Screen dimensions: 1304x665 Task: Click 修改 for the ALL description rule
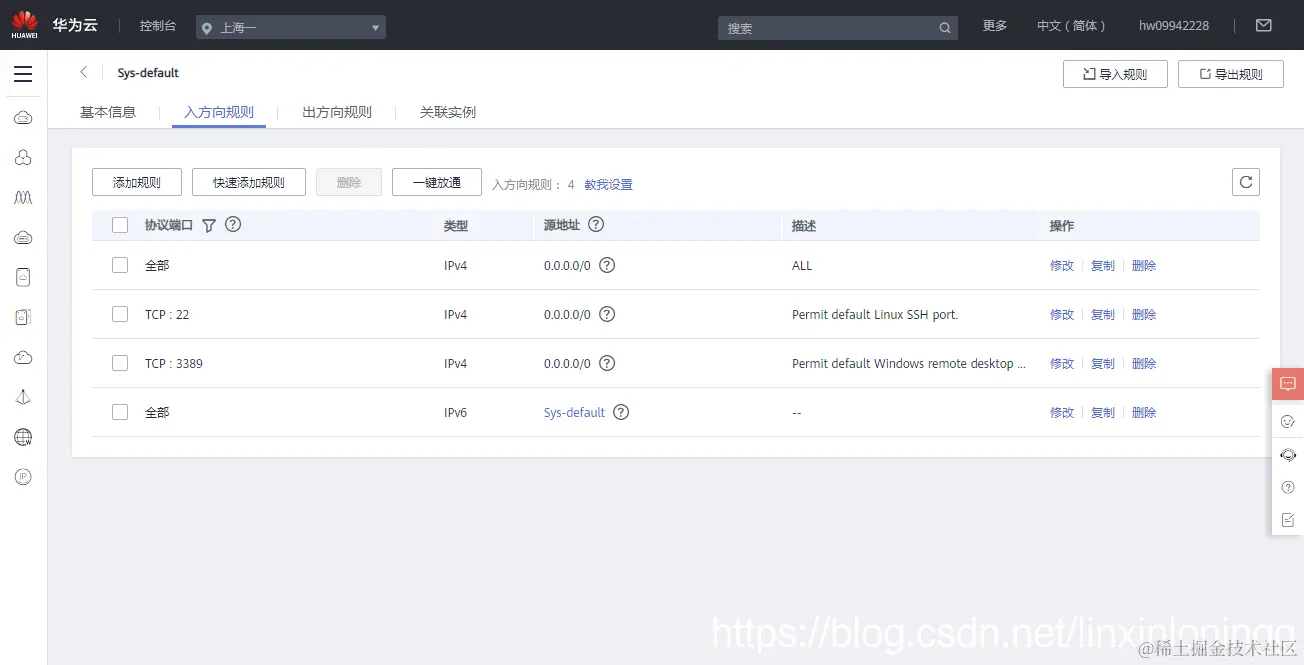(x=1062, y=265)
